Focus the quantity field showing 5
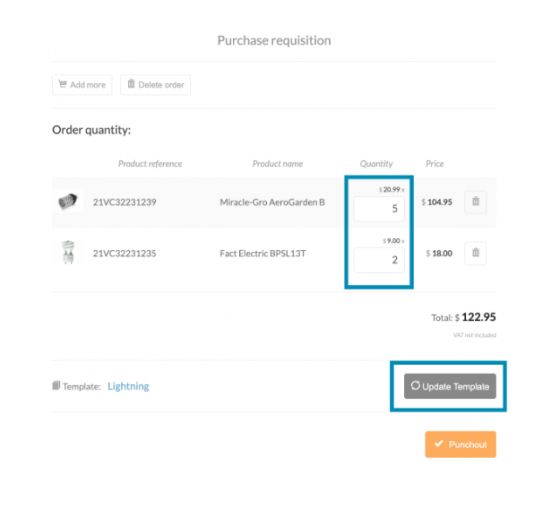The width and height of the screenshot is (560, 509). (x=379, y=209)
